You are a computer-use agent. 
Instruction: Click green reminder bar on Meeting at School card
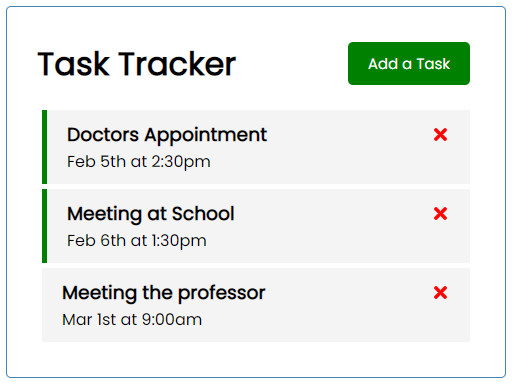[x=44, y=226]
